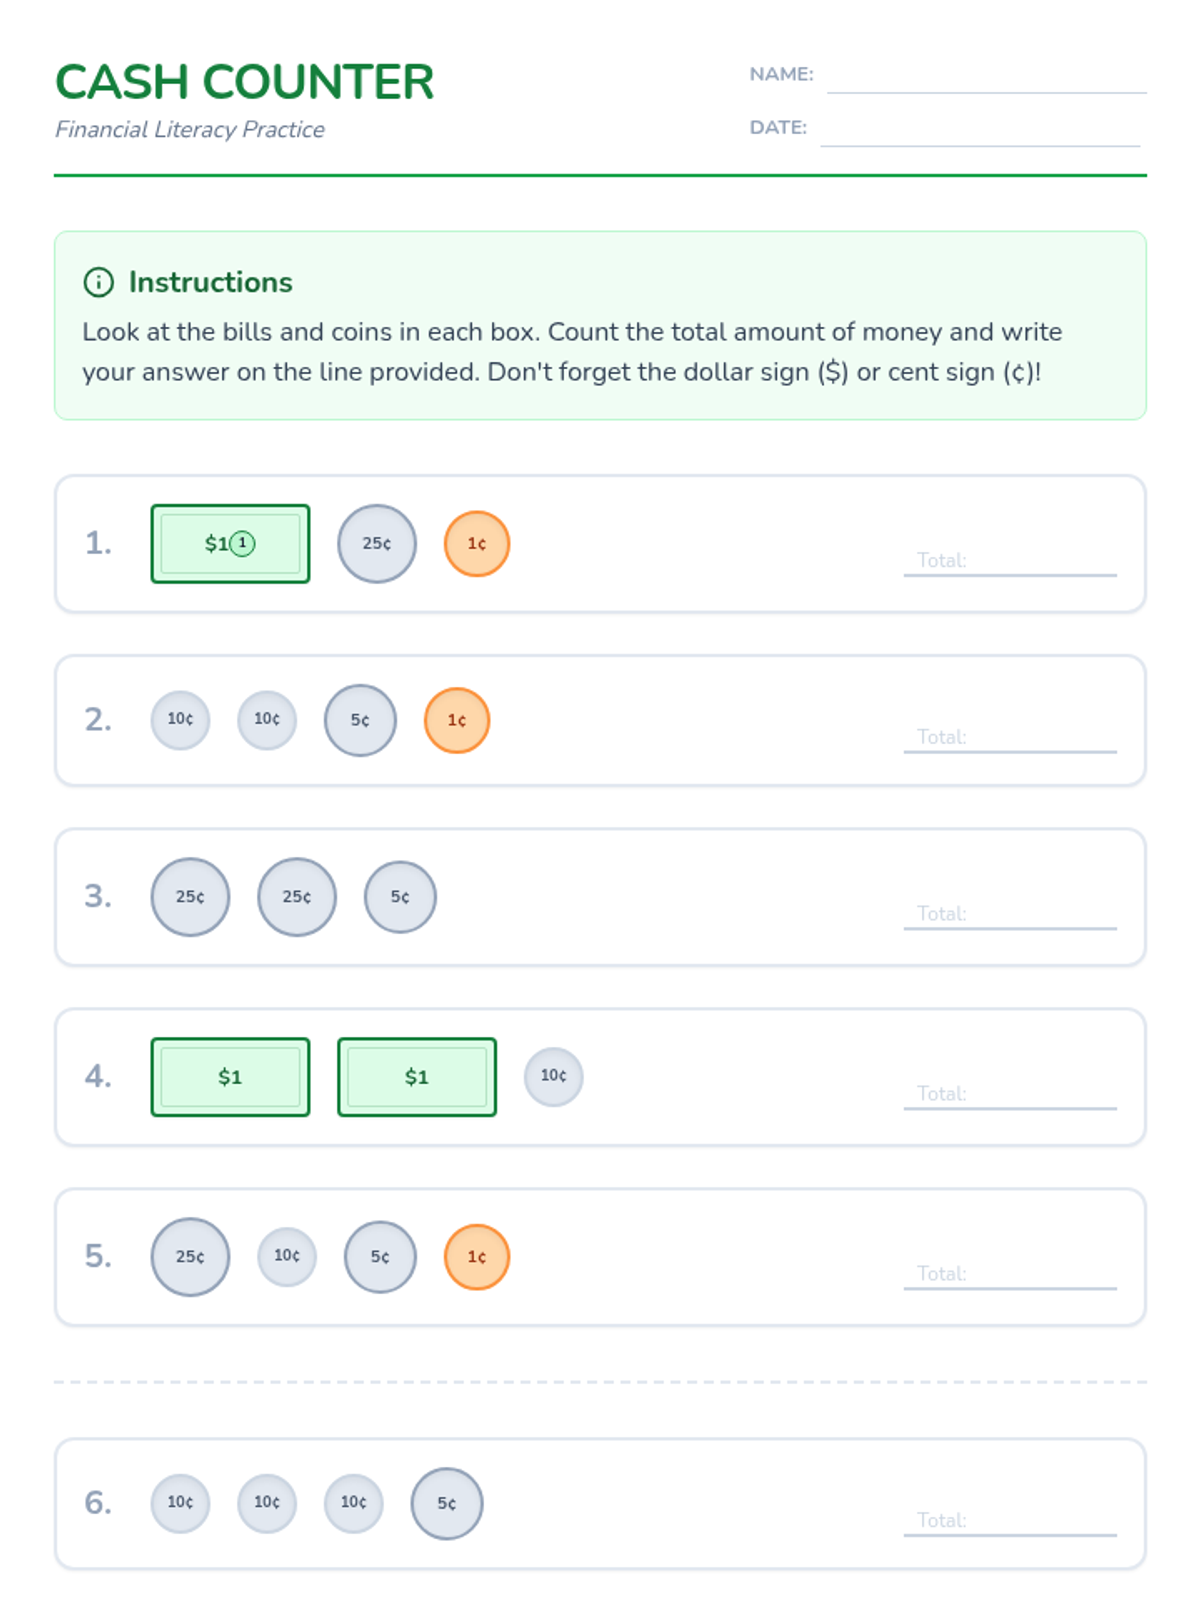
Task: Select the 25¢ coin in problem 1
Action: (377, 544)
